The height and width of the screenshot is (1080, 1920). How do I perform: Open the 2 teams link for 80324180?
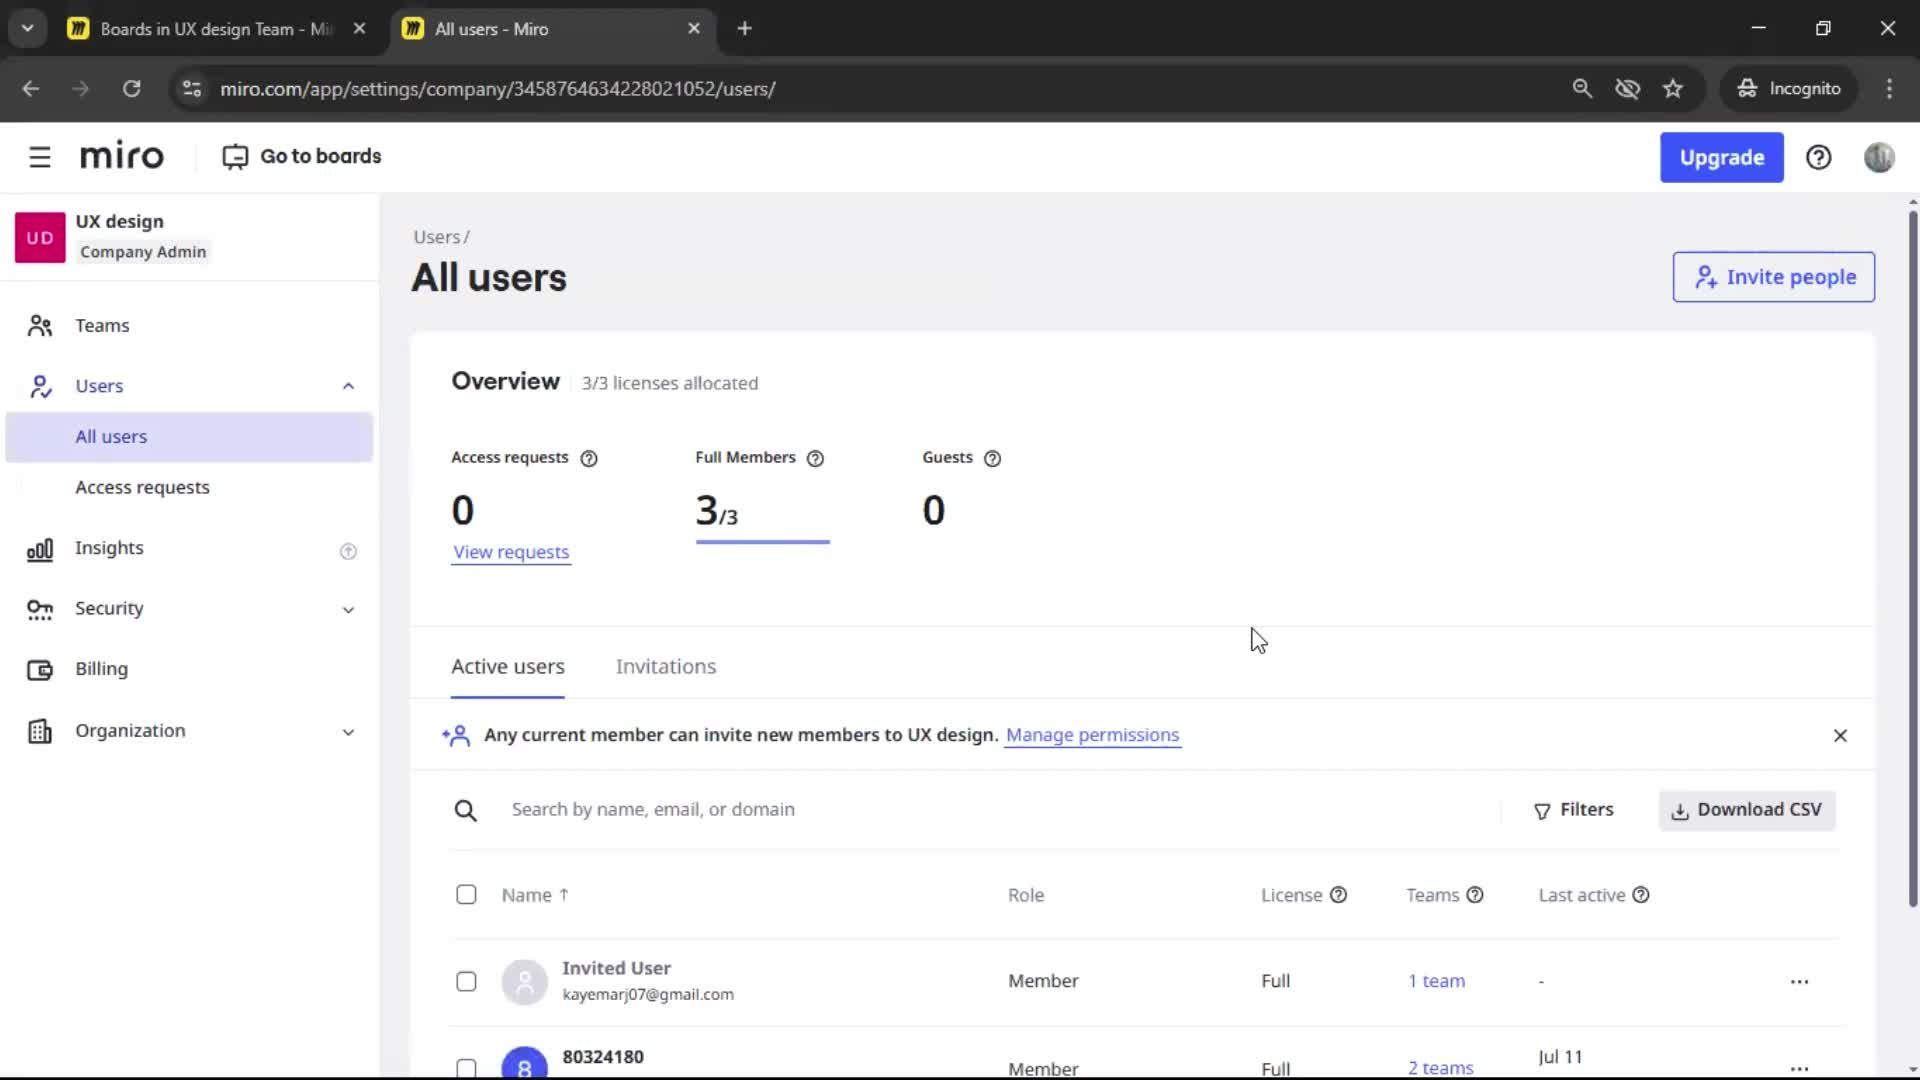pos(1440,1068)
